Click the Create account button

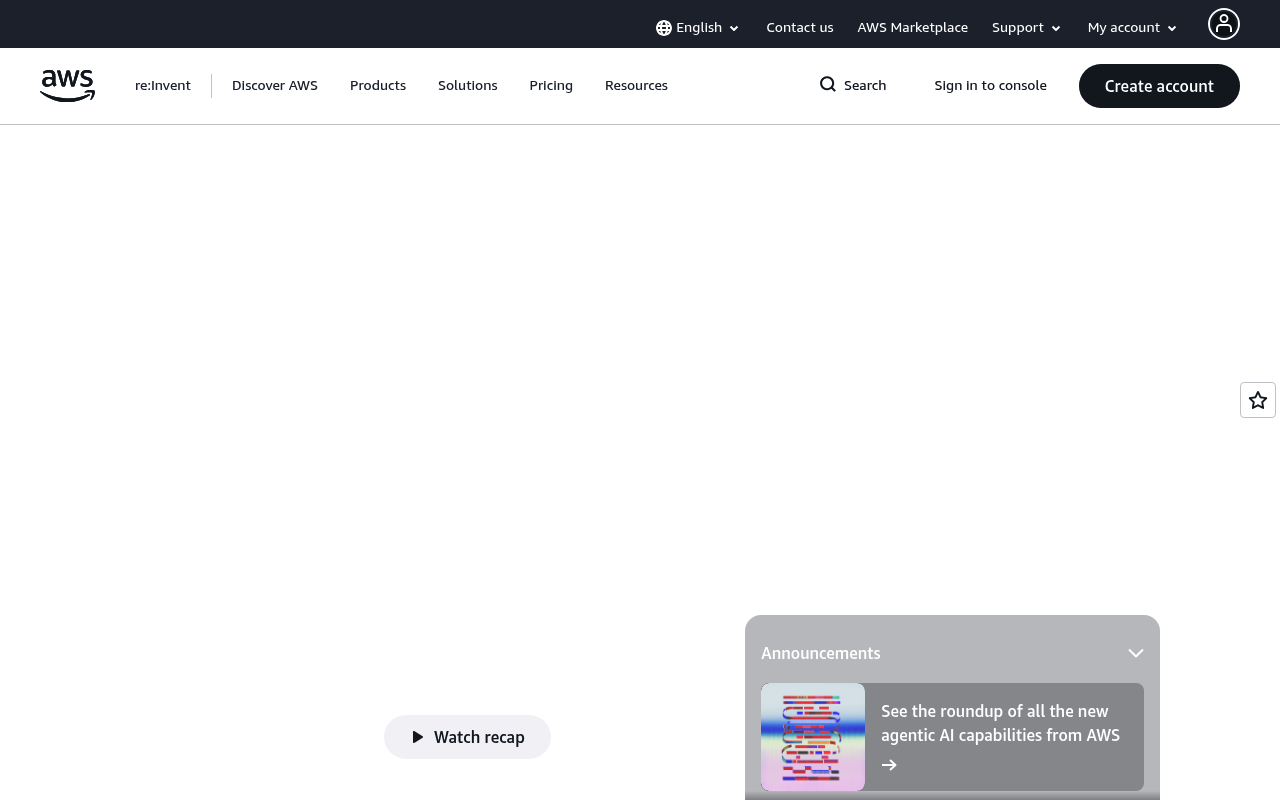pos(1159,86)
